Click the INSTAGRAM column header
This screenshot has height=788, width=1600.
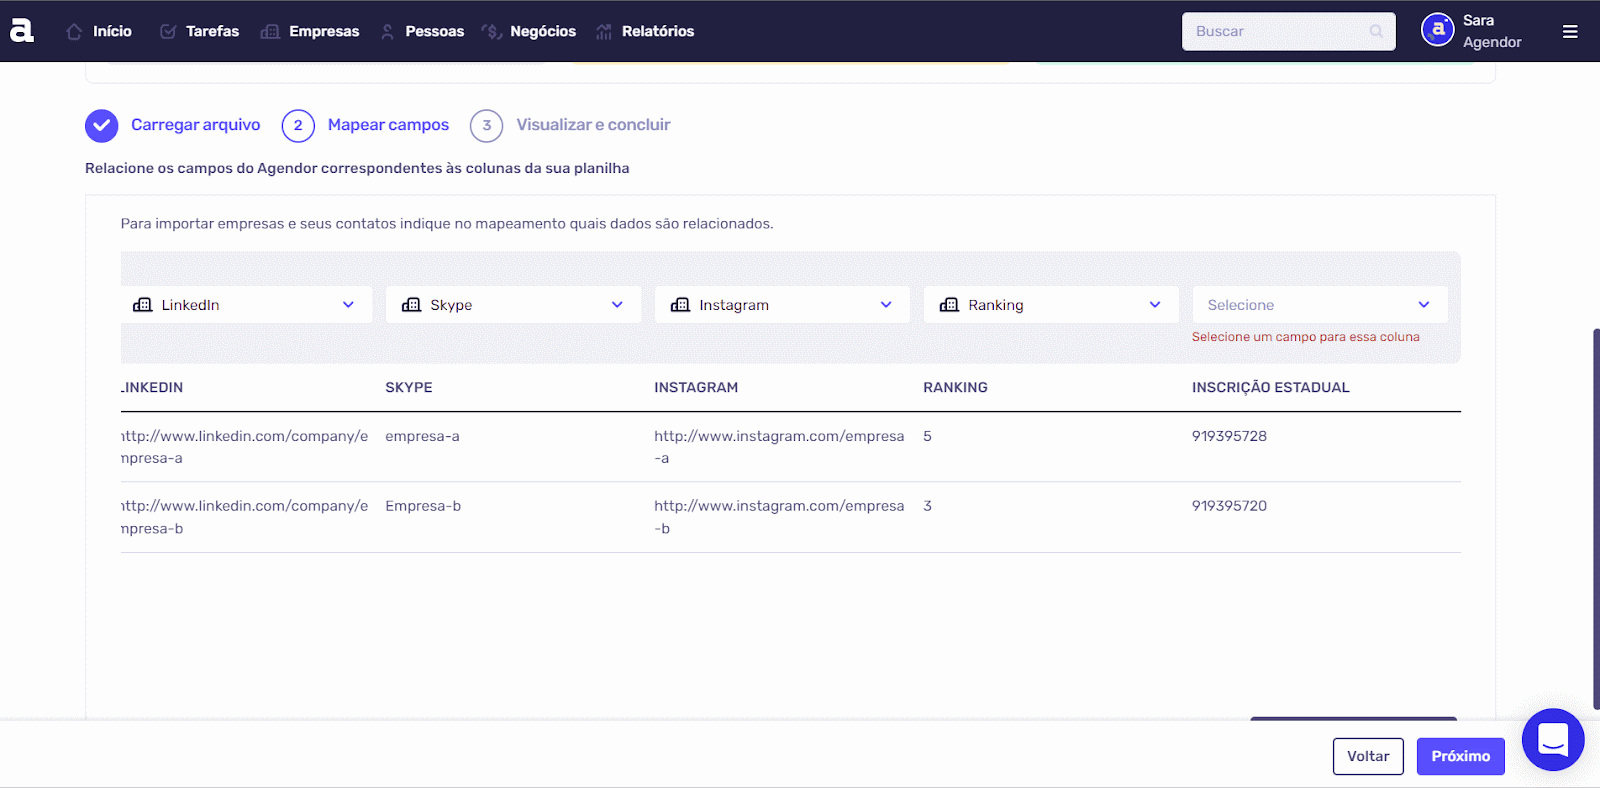696,388
